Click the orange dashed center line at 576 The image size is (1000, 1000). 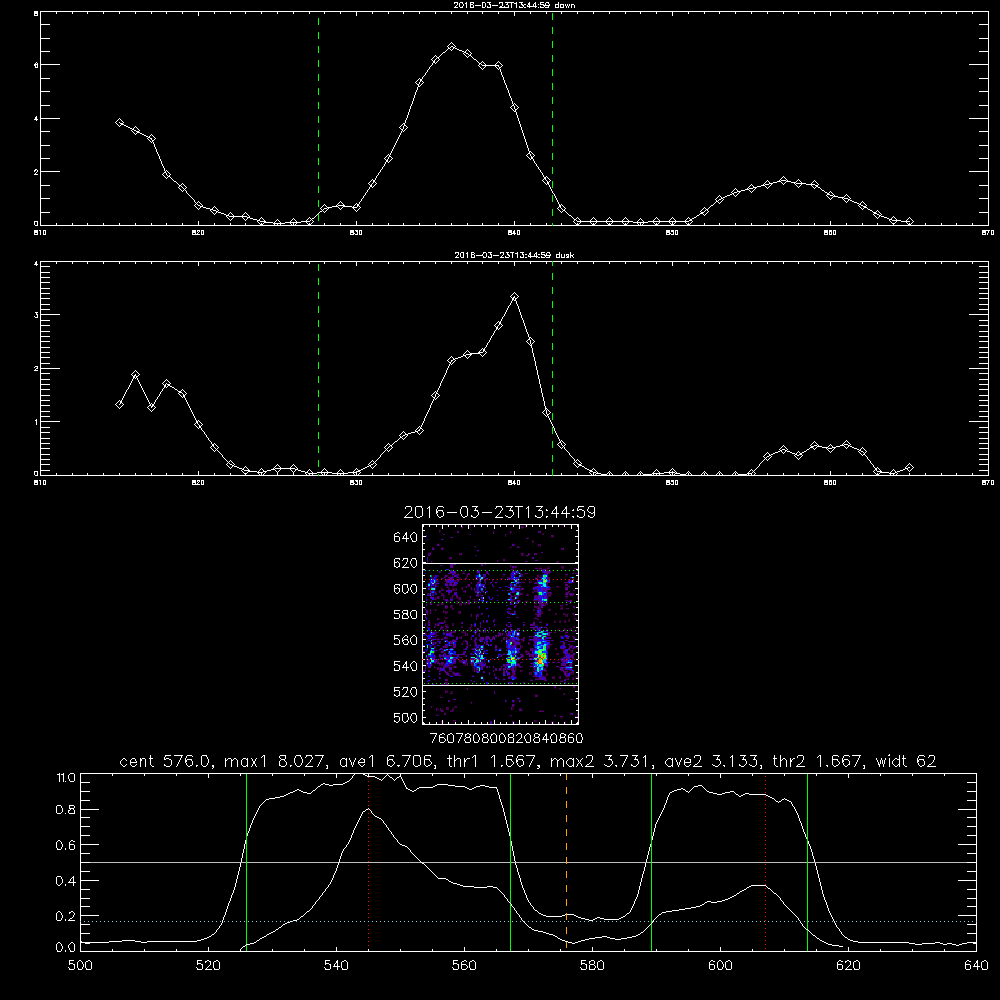566,862
